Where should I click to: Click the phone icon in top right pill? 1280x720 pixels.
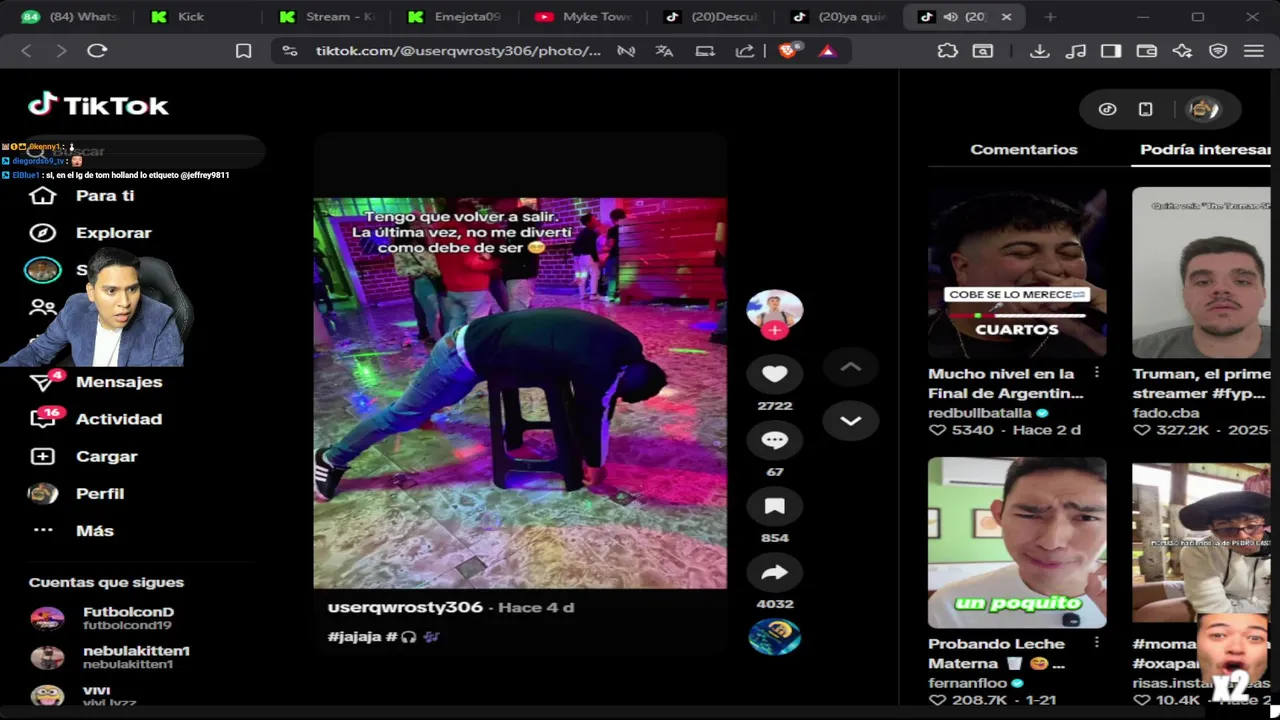(1146, 110)
